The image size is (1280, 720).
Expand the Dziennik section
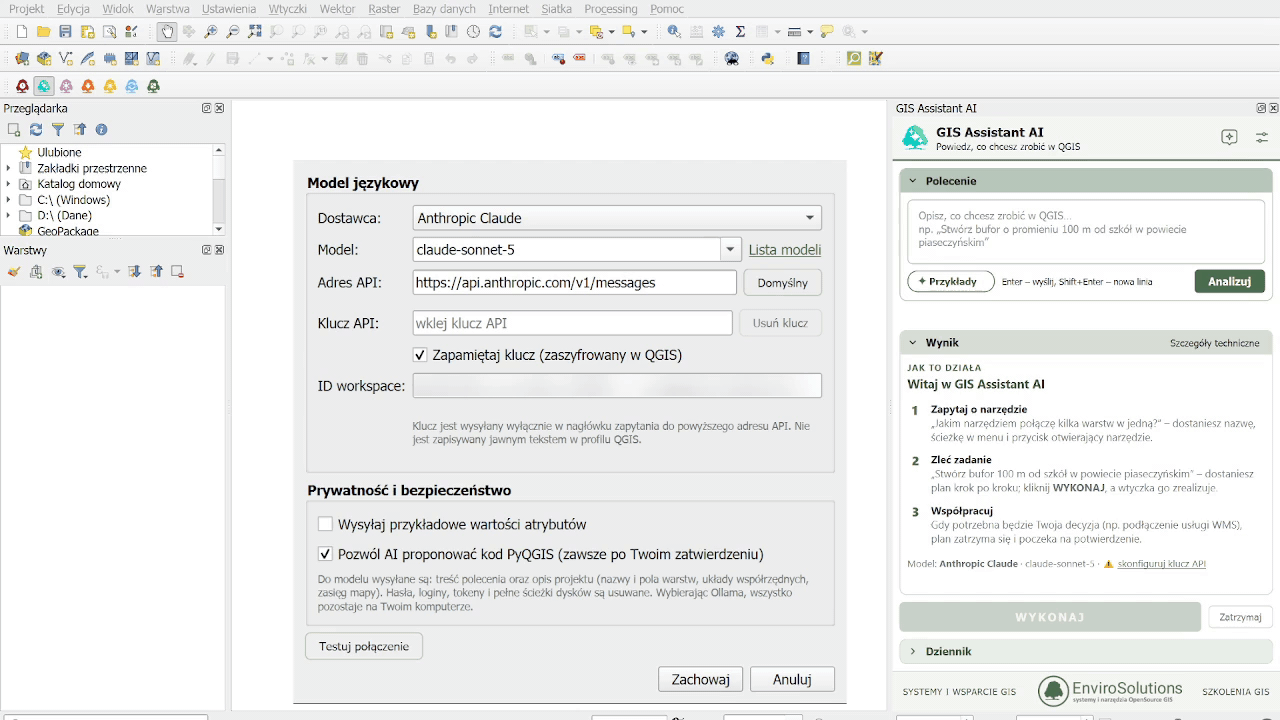(913, 651)
